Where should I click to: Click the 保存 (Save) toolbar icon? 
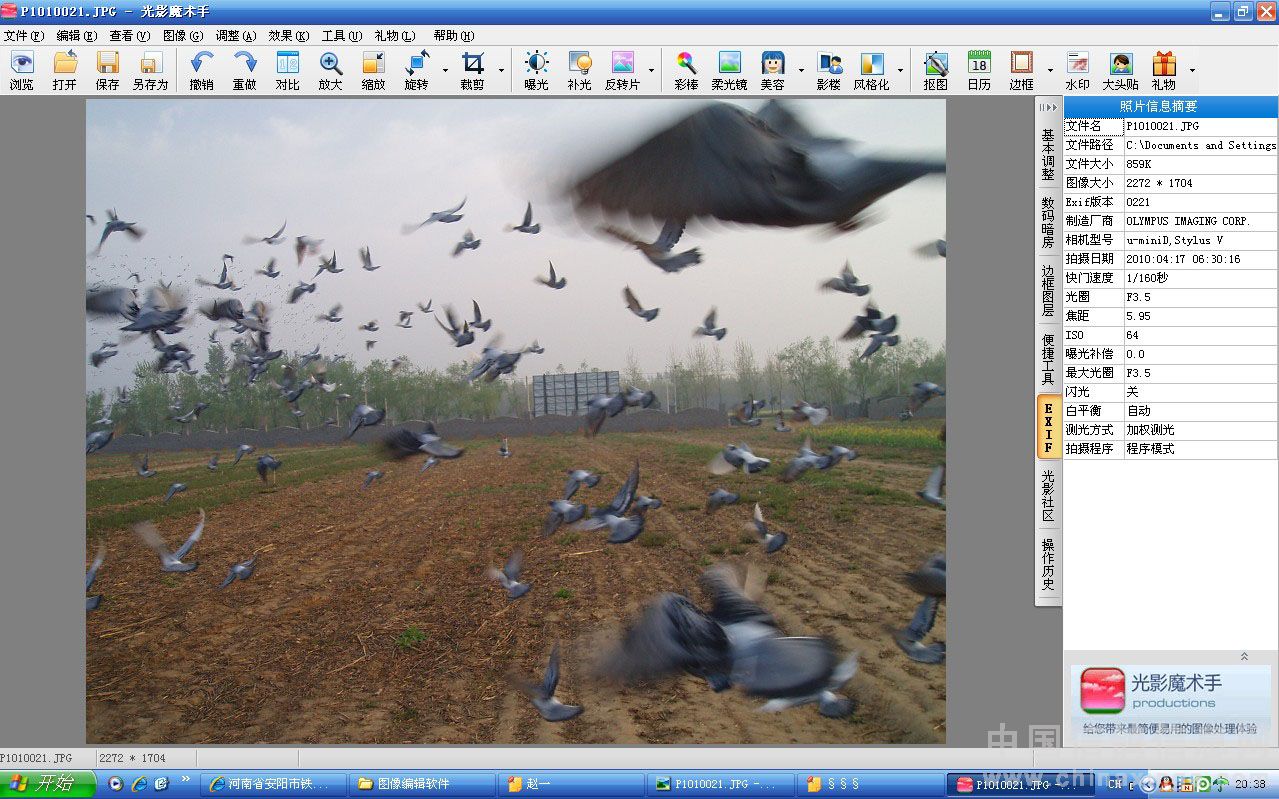pyautogui.click(x=107, y=70)
